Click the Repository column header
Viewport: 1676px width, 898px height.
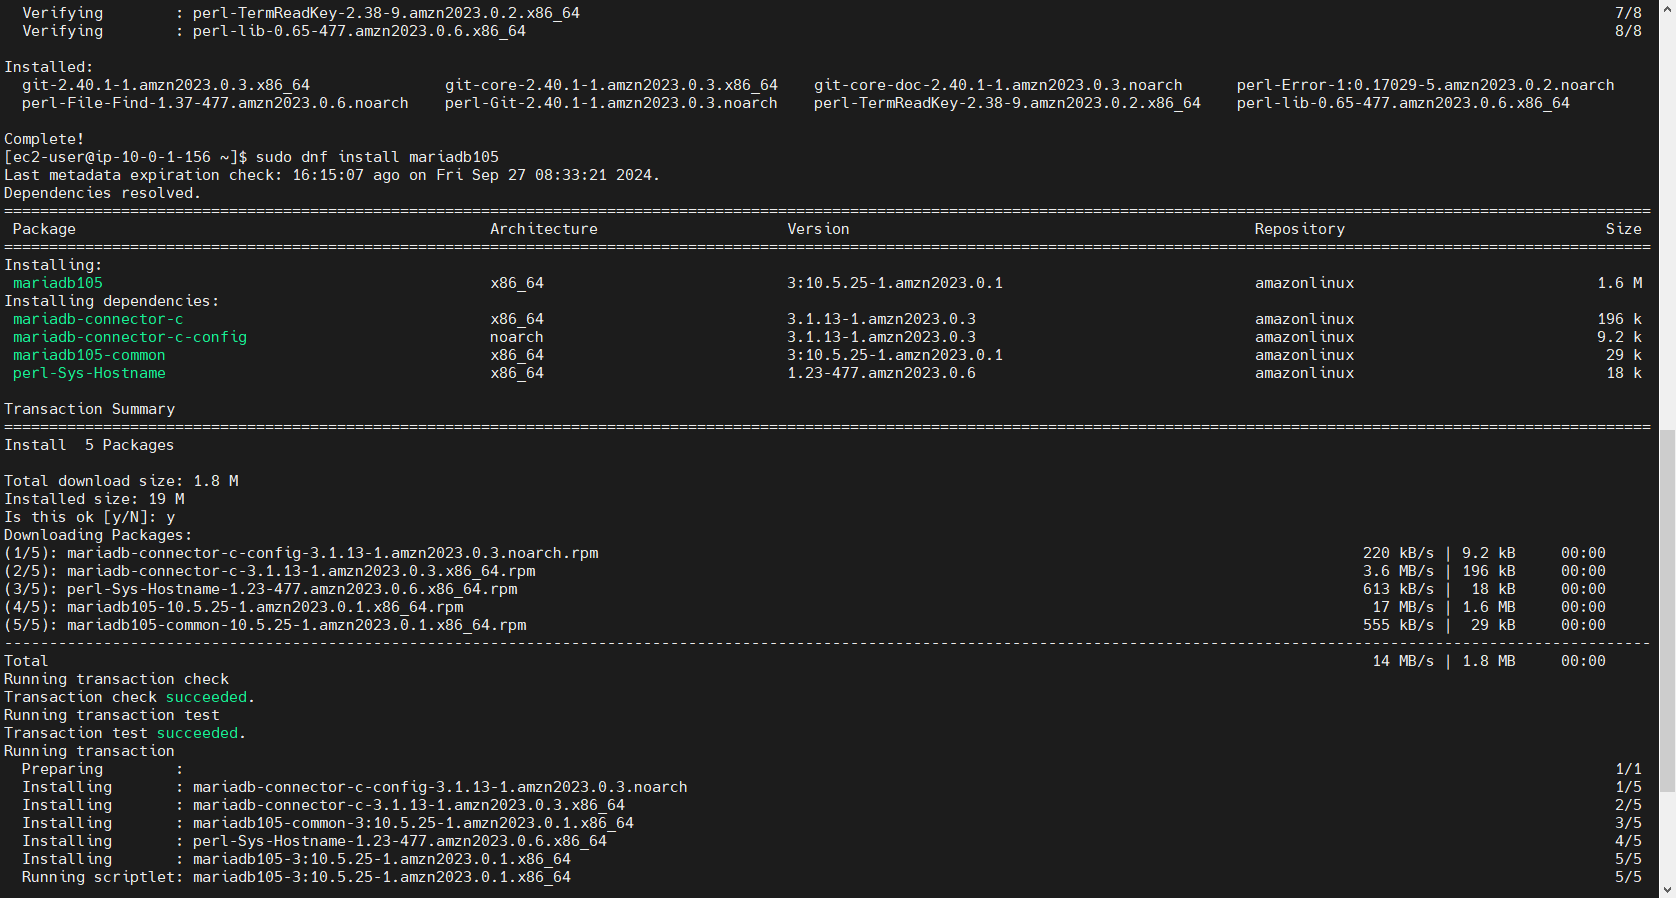pyautogui.click(x=1299, y=229)
